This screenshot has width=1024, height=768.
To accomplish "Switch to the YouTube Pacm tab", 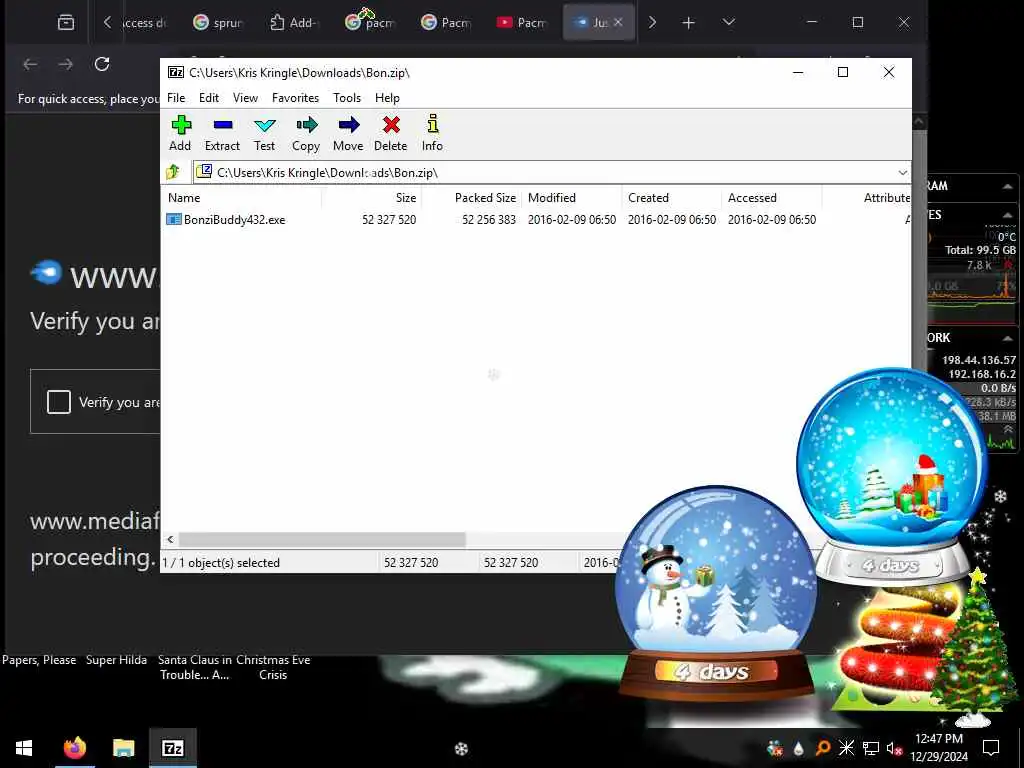I will click(522, 23).
